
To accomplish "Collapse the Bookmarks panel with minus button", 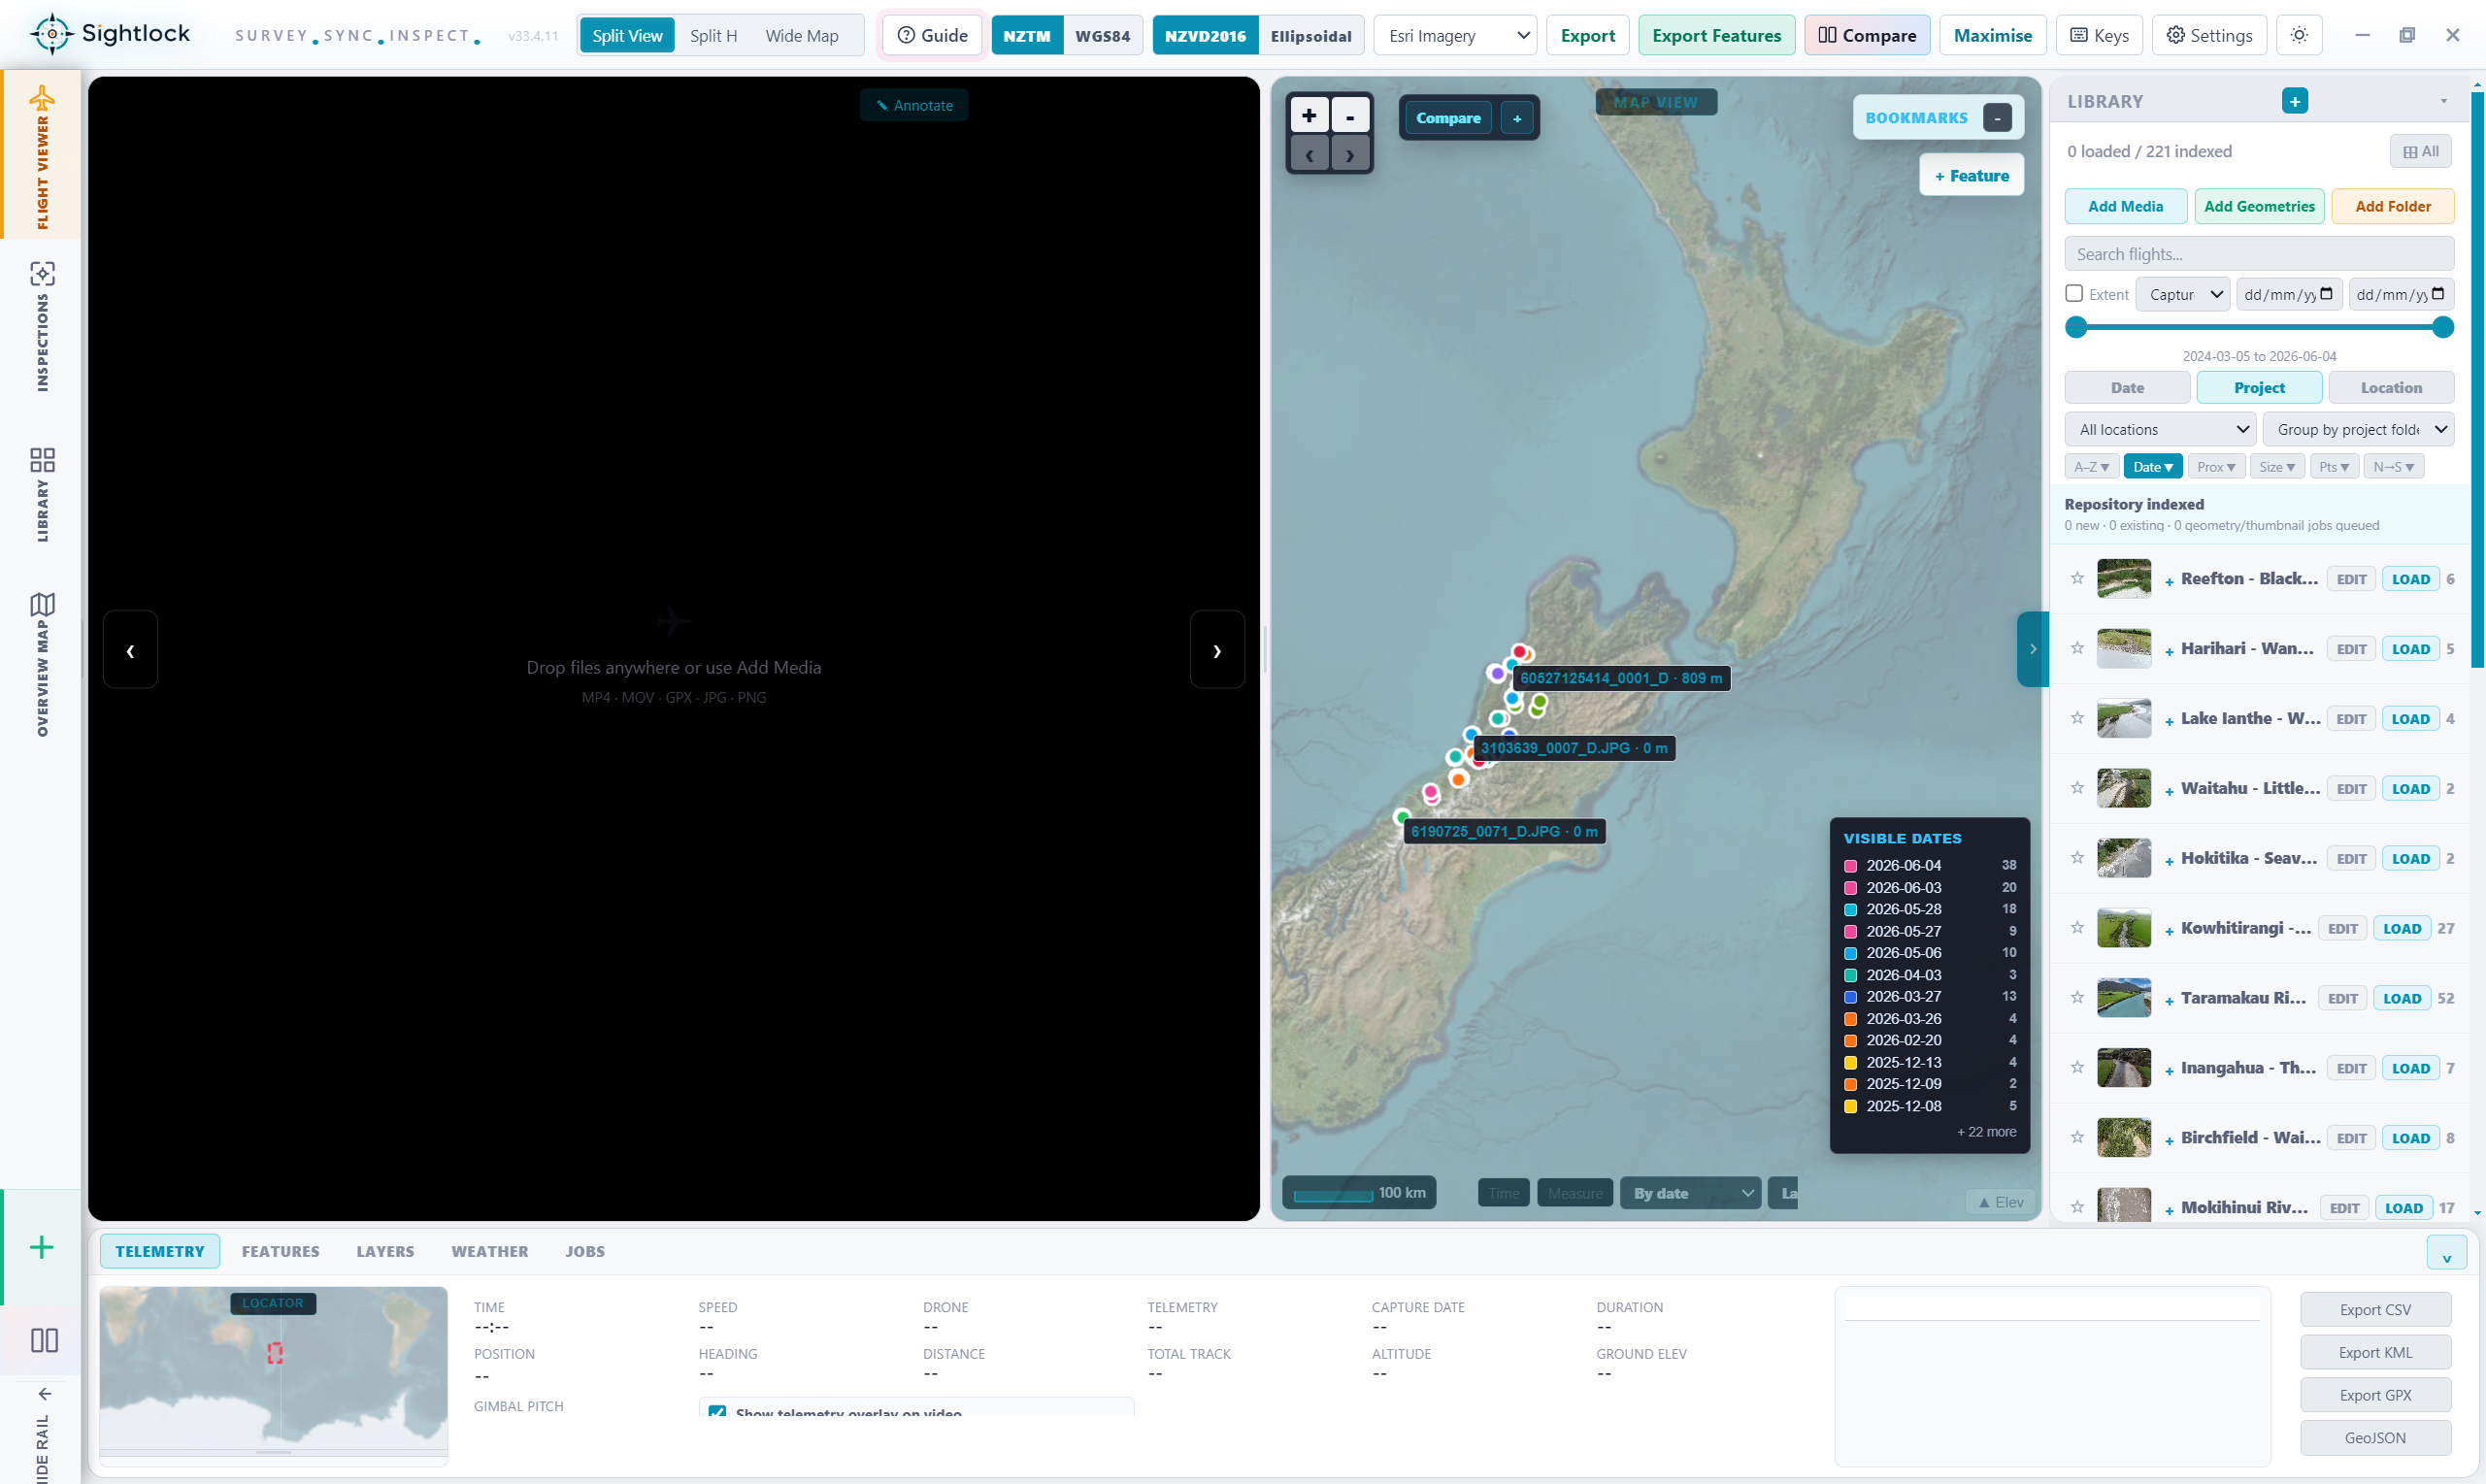I will (1997, 118).
